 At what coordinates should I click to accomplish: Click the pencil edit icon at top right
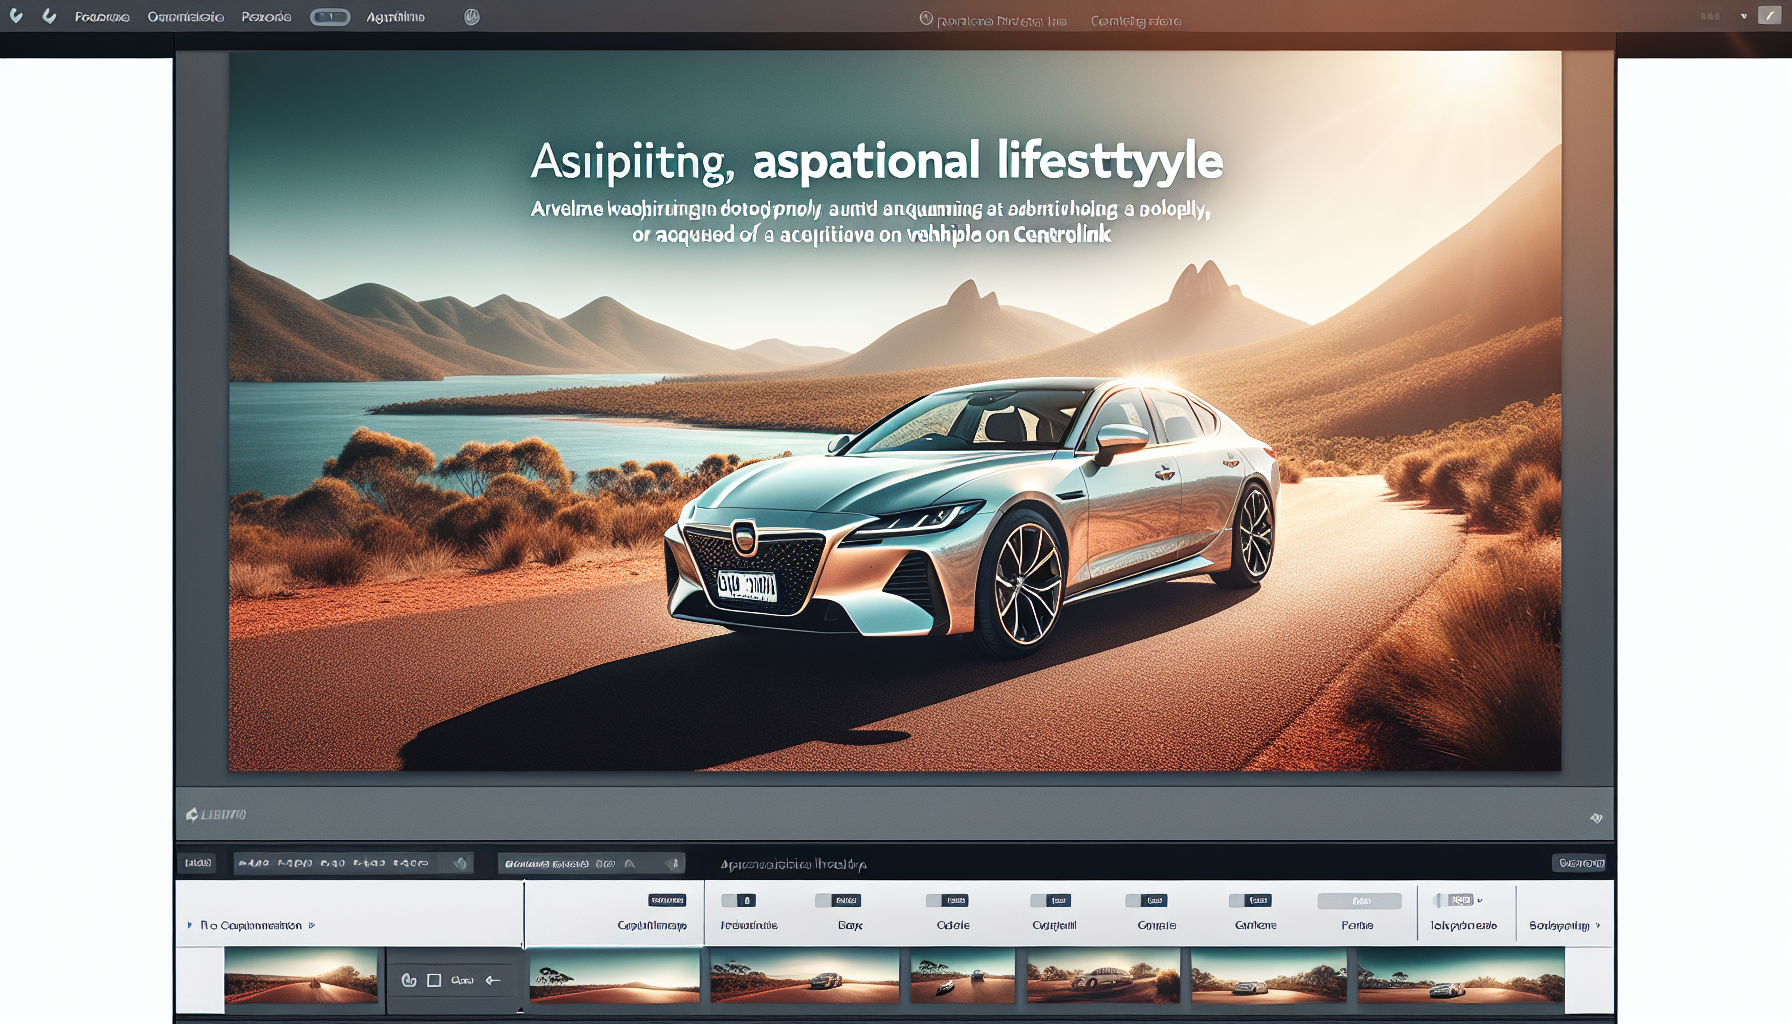(1769, 16)
